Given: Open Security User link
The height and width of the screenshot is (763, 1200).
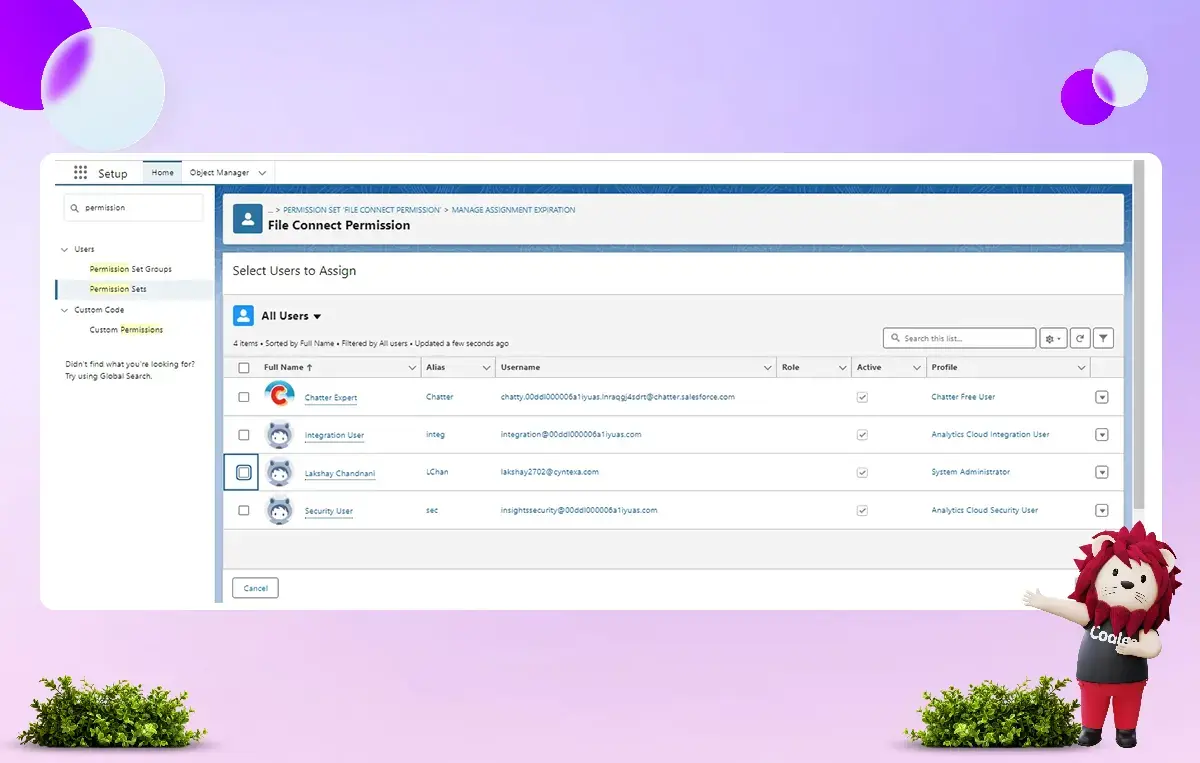Looking at the screenshot, I should tap(329, 512).
